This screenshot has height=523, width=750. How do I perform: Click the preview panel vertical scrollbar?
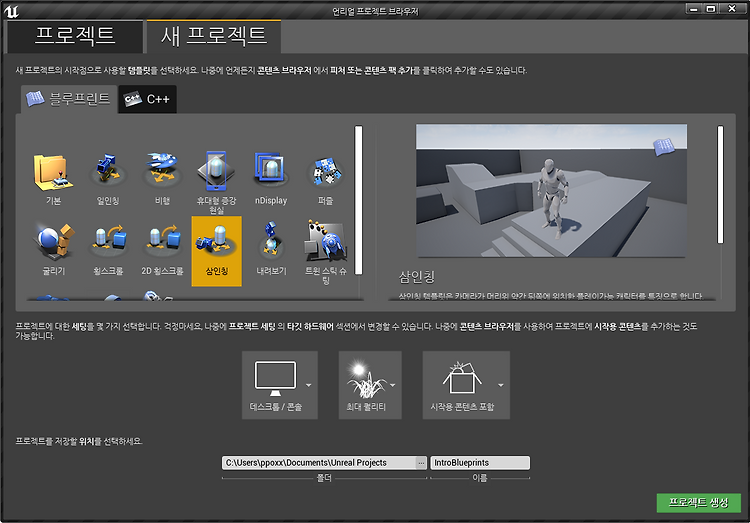(x=720, y=185)
